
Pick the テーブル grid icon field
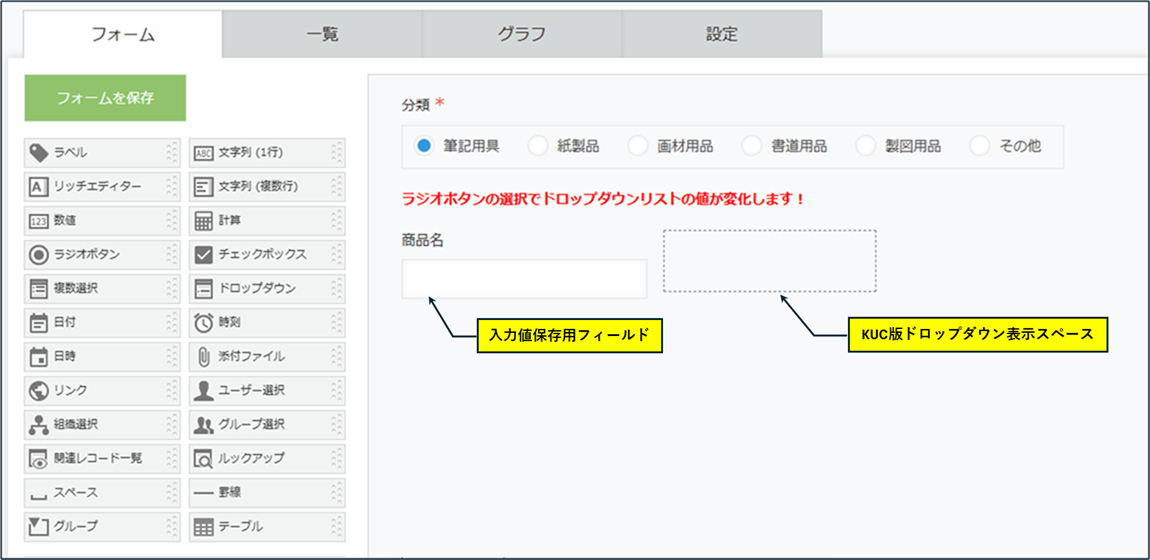coord(203,527)
